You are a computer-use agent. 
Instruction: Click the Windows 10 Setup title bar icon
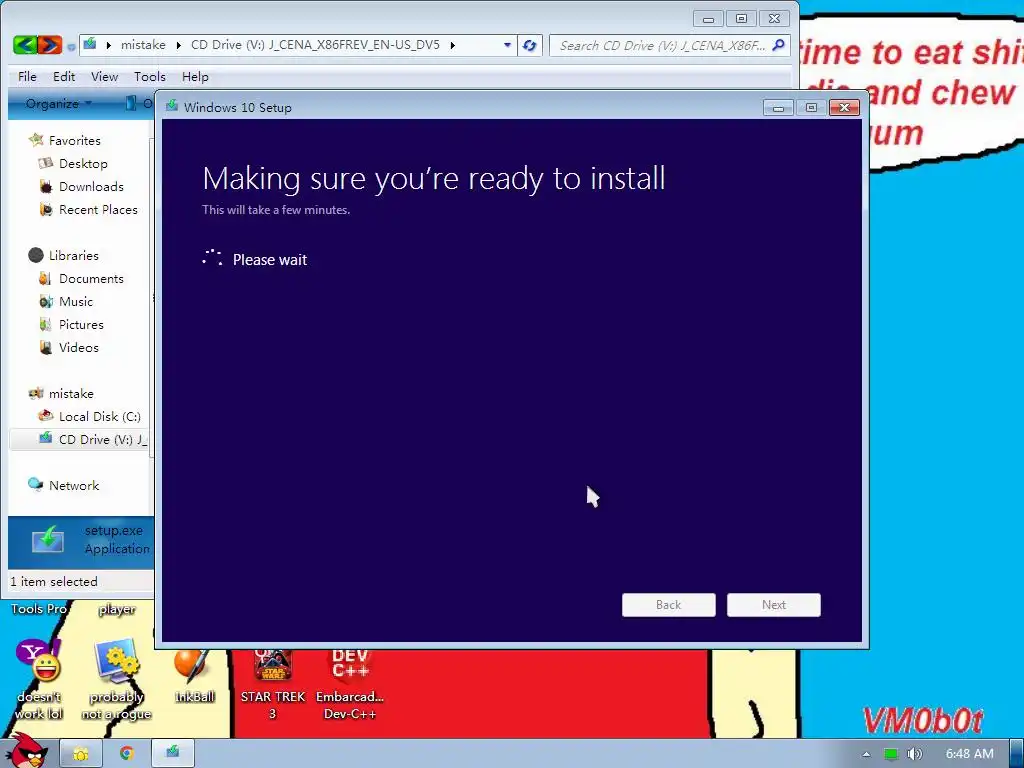pyautogui.click(x=172, y=106)
